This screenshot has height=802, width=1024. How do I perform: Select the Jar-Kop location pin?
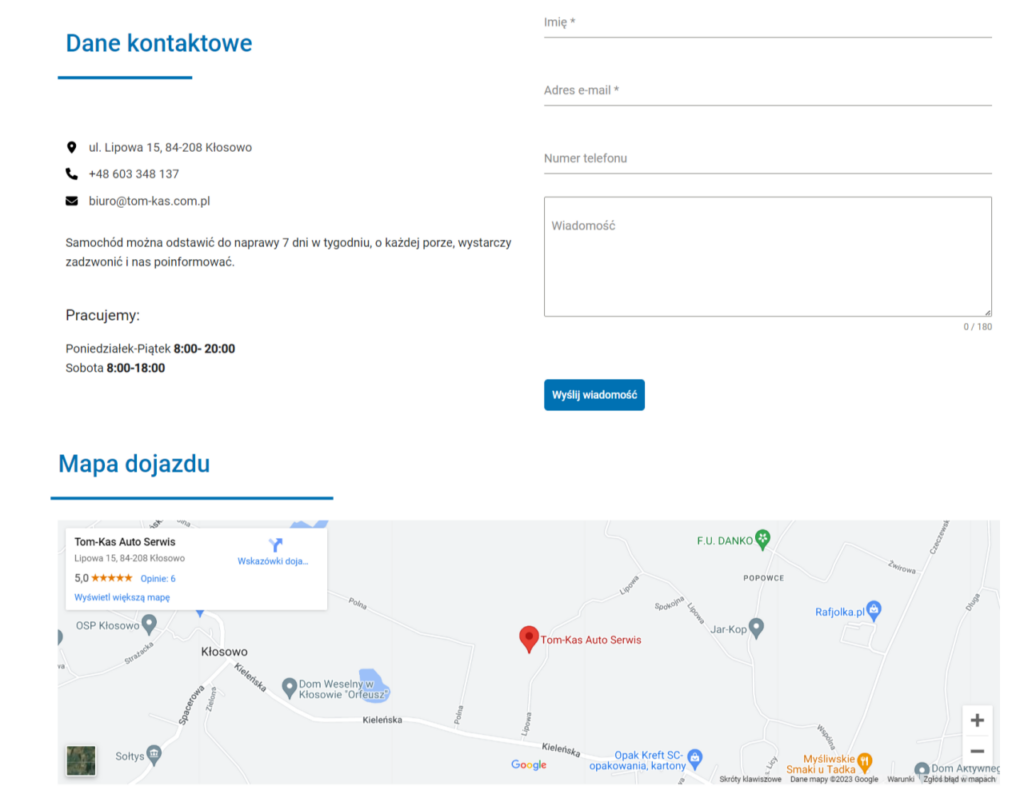(x=756, y=628)
